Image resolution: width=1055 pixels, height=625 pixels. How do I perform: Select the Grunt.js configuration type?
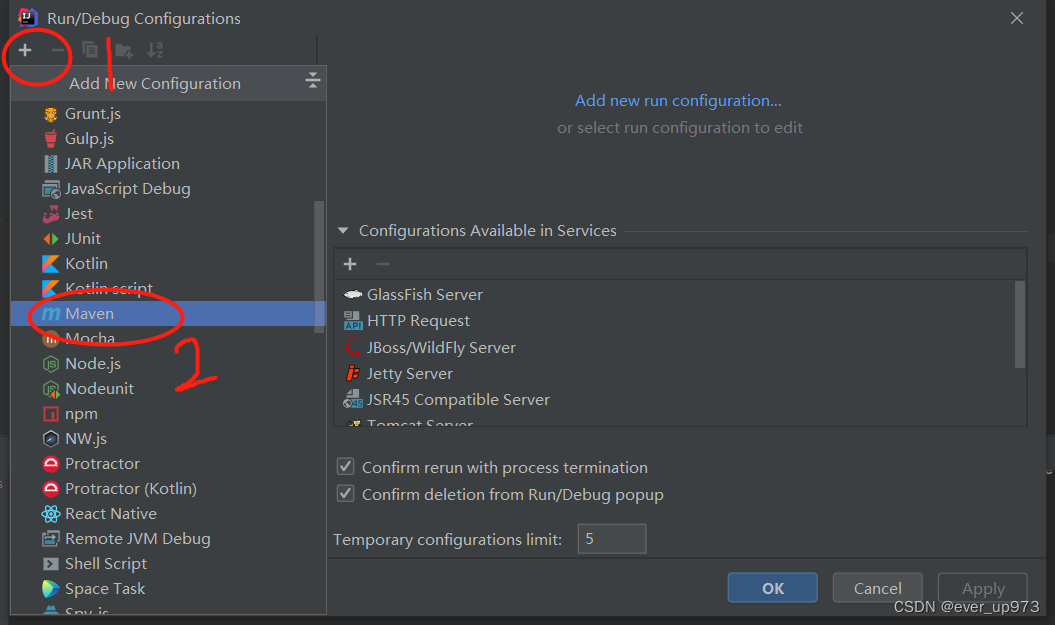point(168,114)
